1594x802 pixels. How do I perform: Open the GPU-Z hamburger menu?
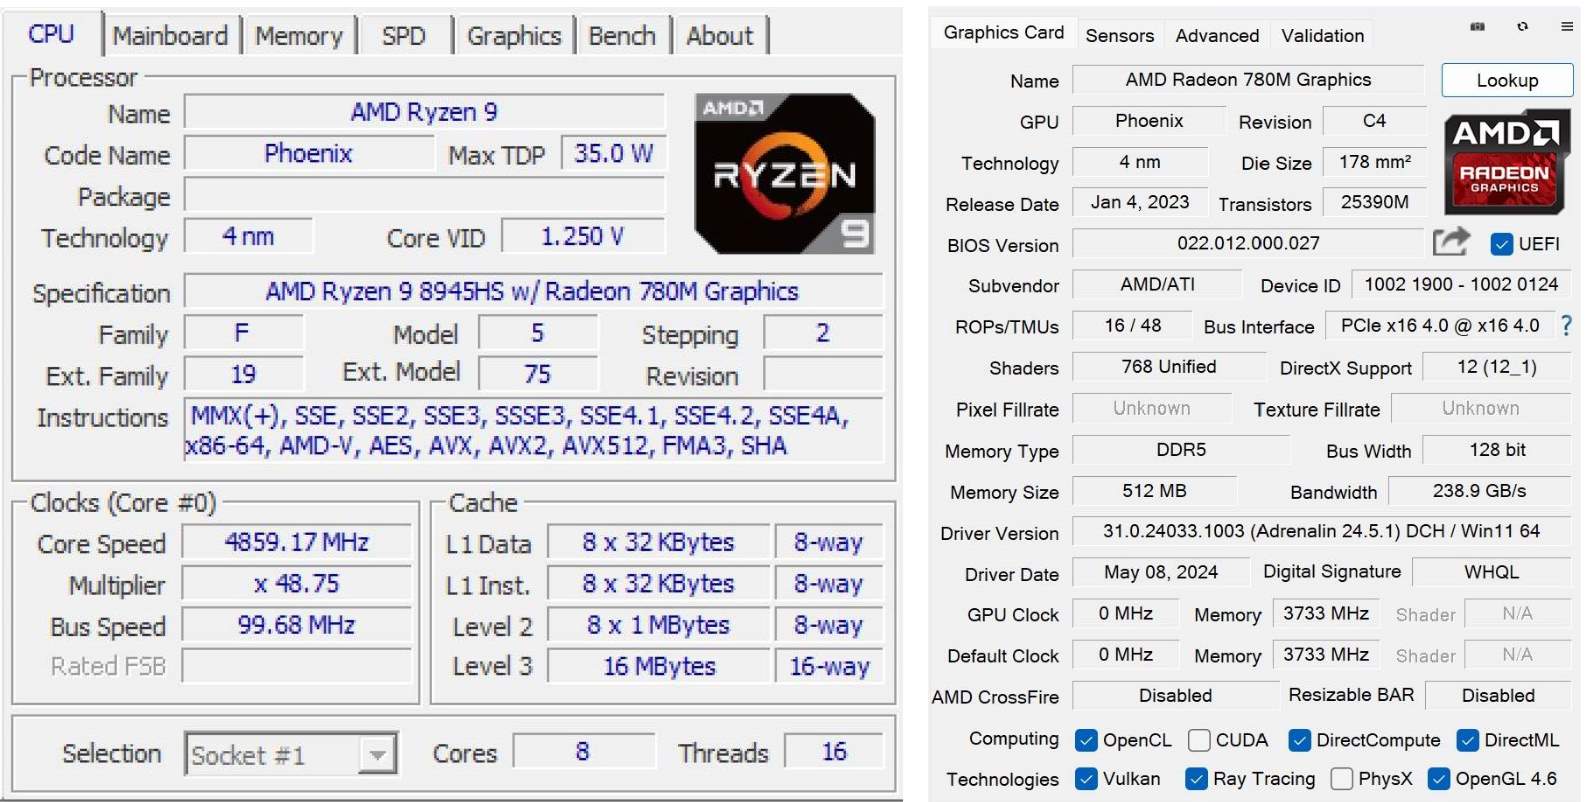[1567, 27]
